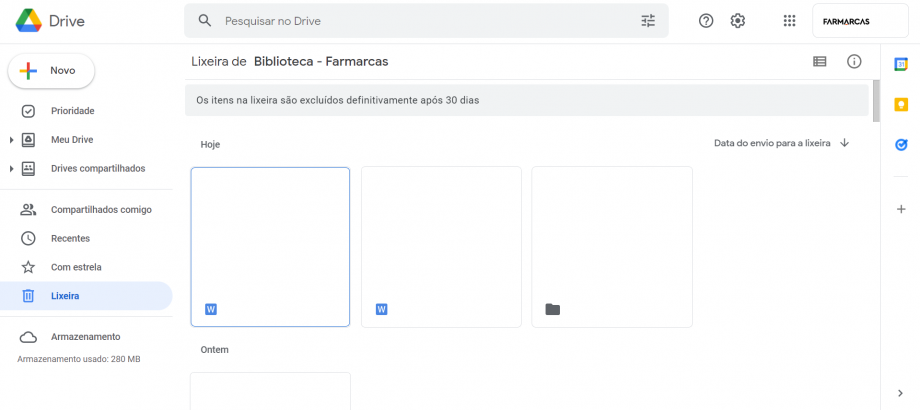Go to Recentes in the sidebar

click(x=70, y=238)
